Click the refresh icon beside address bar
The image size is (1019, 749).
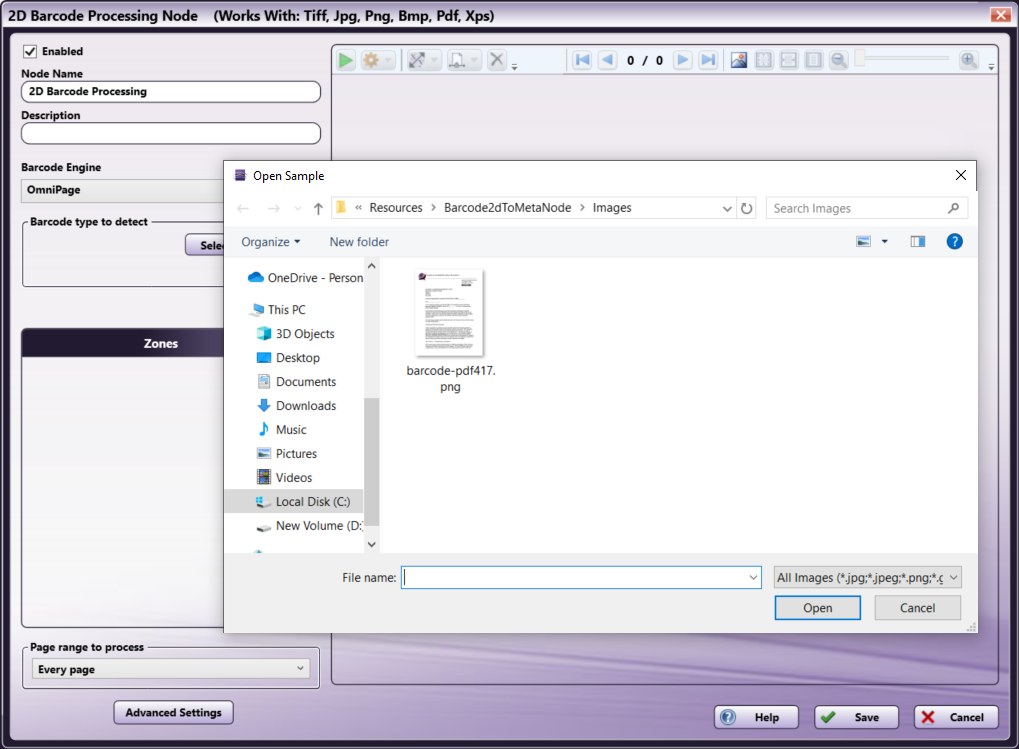pos(747,209)
